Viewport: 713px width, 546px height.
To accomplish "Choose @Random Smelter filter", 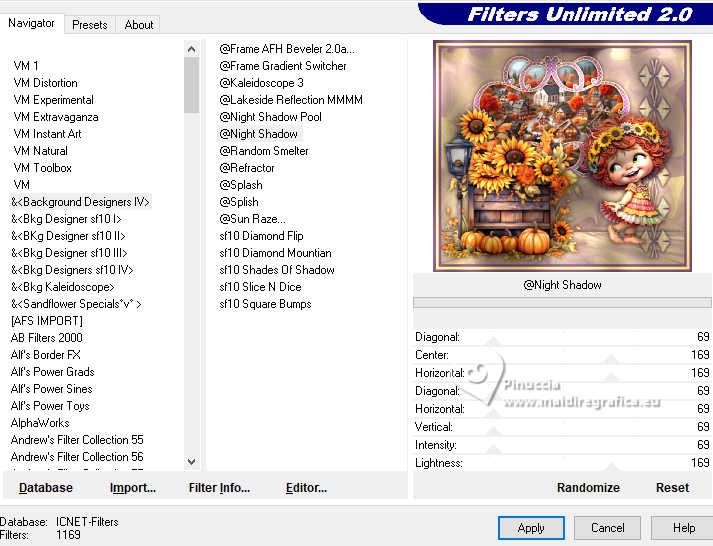I will [x=264, y=151].
